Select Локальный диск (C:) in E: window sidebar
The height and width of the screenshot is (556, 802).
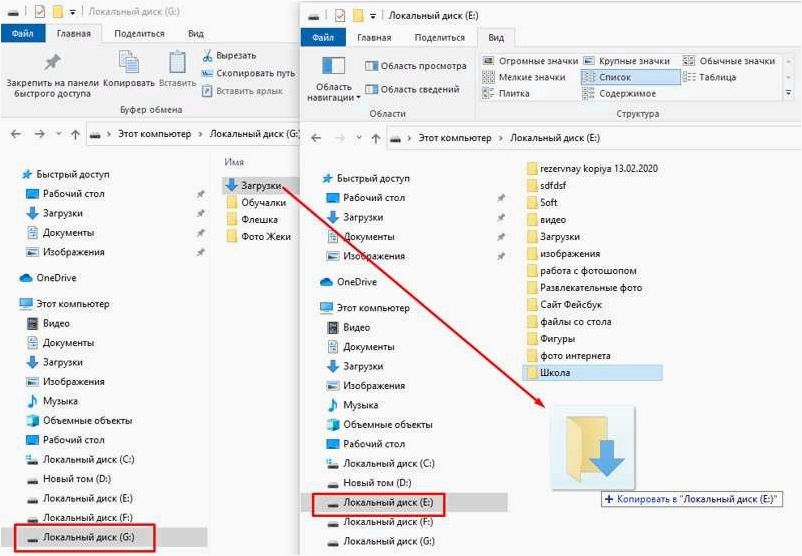(x=381, y=464)
